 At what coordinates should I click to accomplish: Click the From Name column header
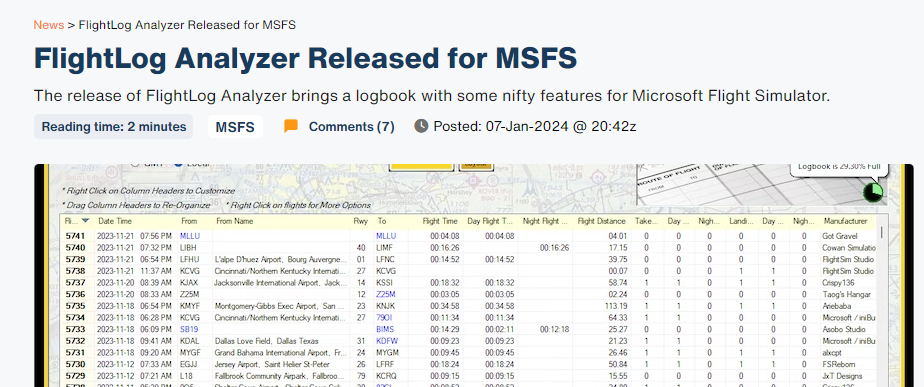pyautogui.click(x=234, y=221)
